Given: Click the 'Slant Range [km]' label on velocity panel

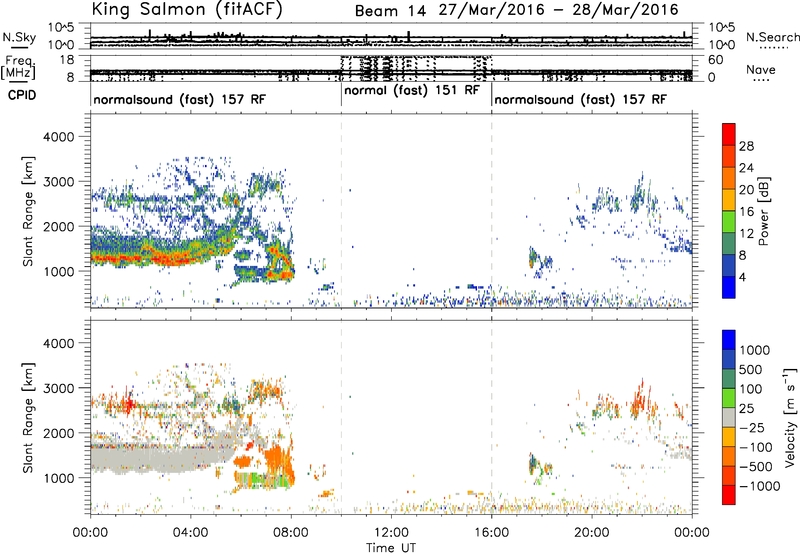Looking at the screenshot, I should click(x=28, y=418).
